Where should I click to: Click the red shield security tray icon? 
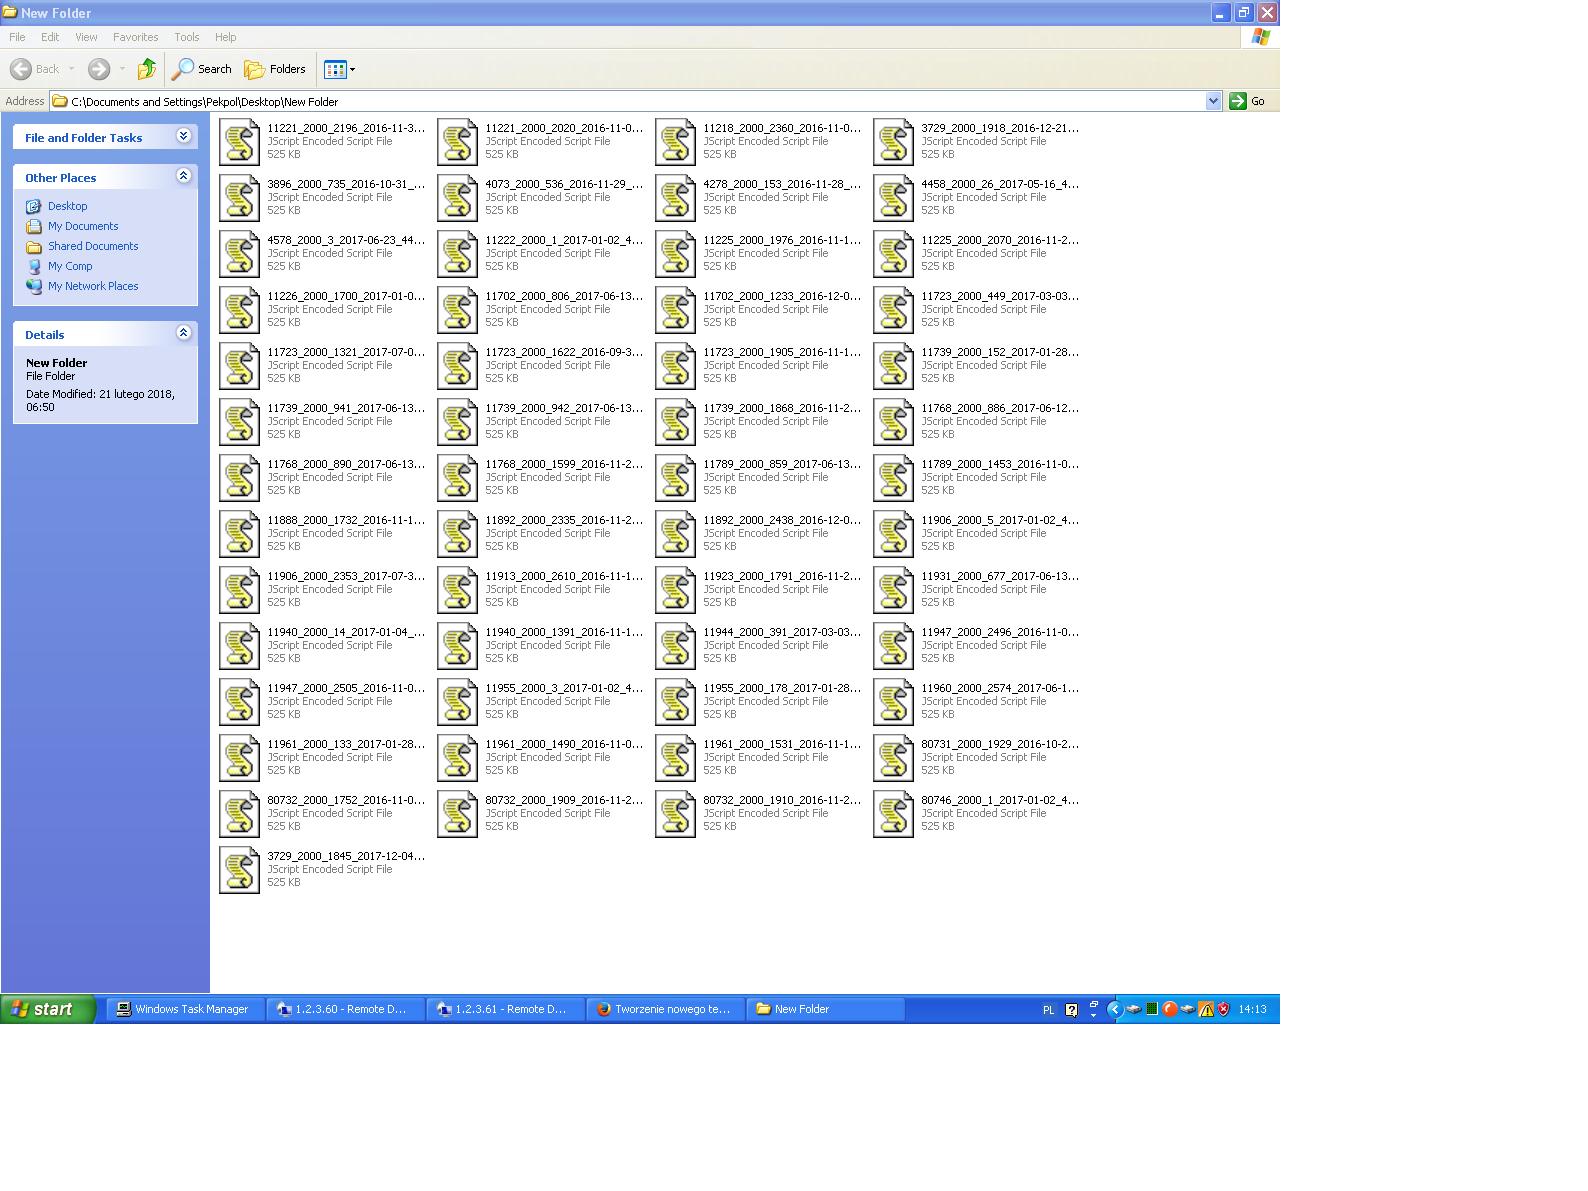point(1223,1009)
